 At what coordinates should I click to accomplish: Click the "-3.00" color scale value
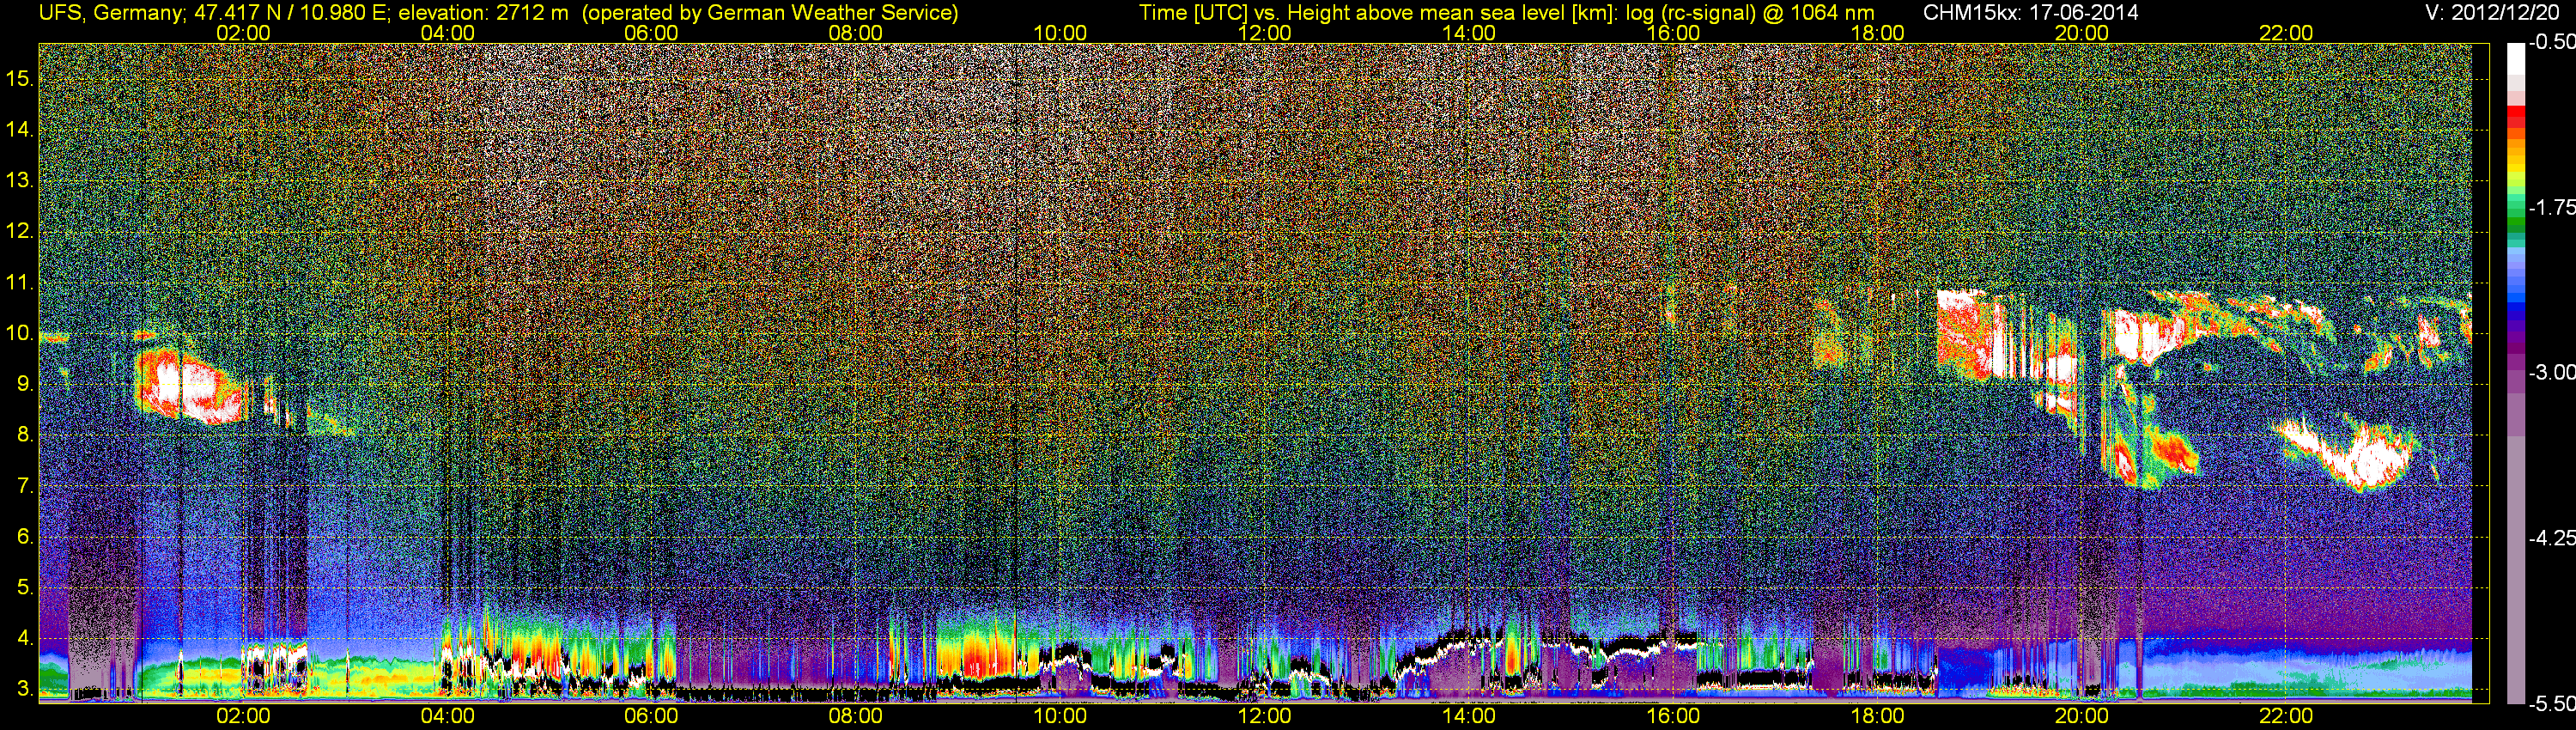pyautogui.click(x=2551, y=372)
